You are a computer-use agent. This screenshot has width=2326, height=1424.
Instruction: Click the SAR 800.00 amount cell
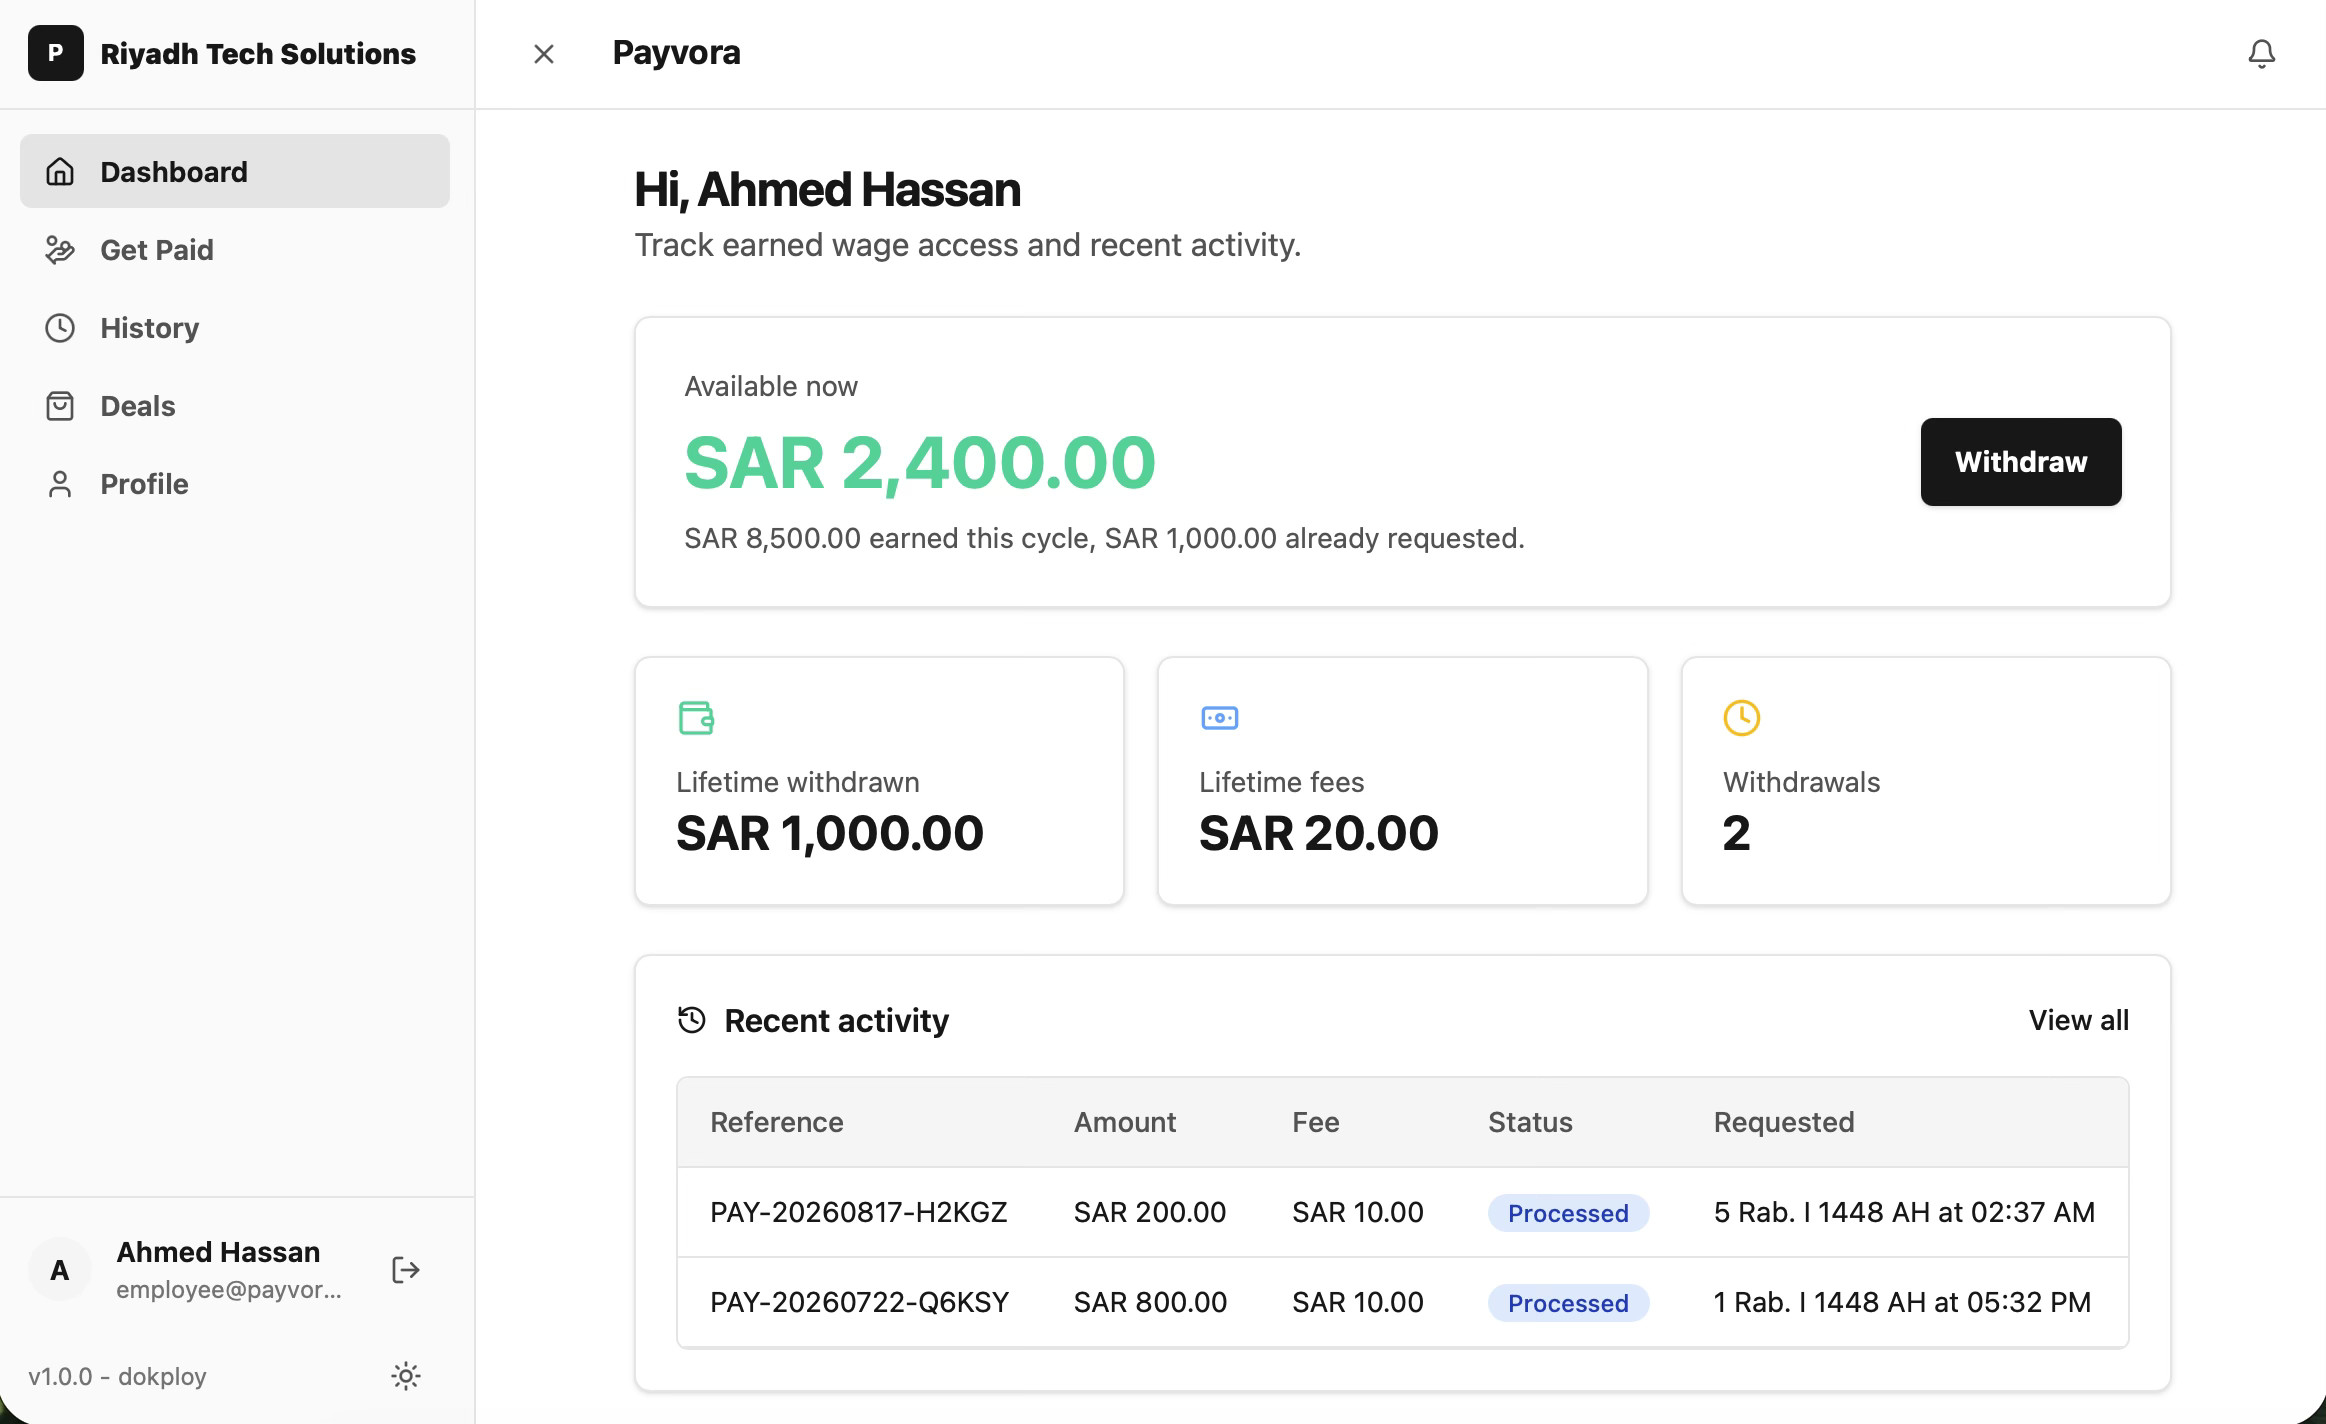click(x=1150, y=1301)
